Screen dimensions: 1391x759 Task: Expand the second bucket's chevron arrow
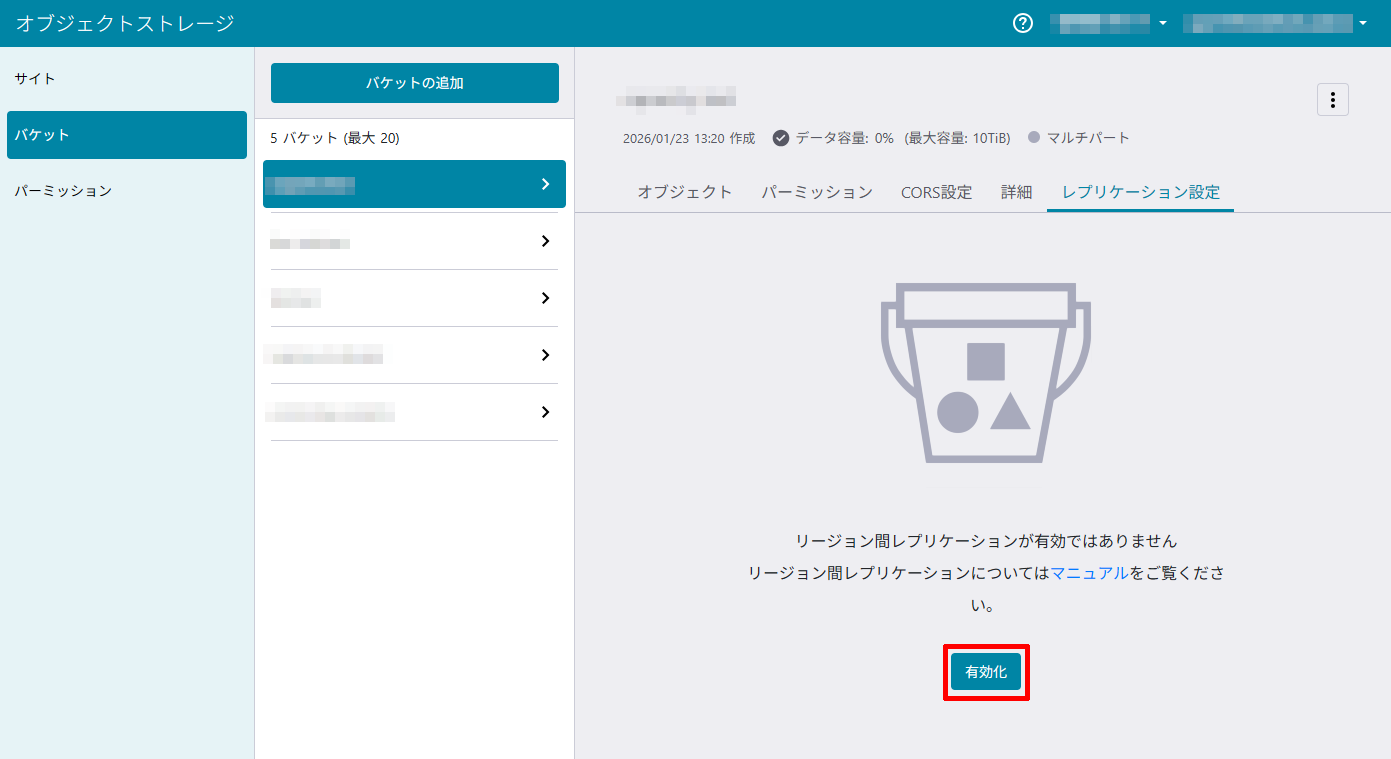545,241
